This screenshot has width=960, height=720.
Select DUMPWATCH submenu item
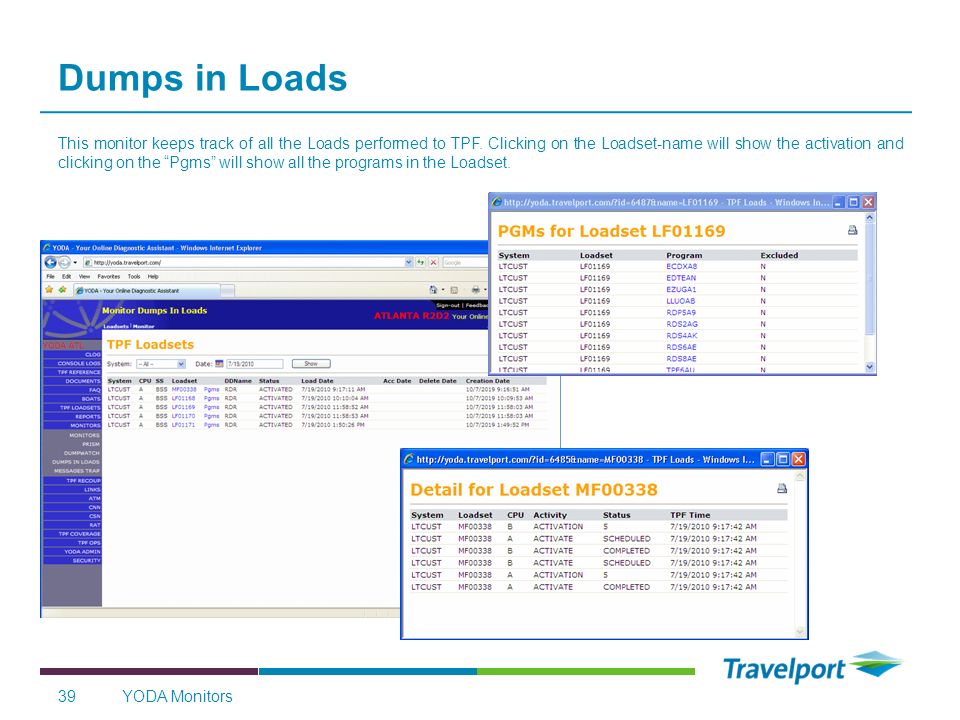click(81, 453)
